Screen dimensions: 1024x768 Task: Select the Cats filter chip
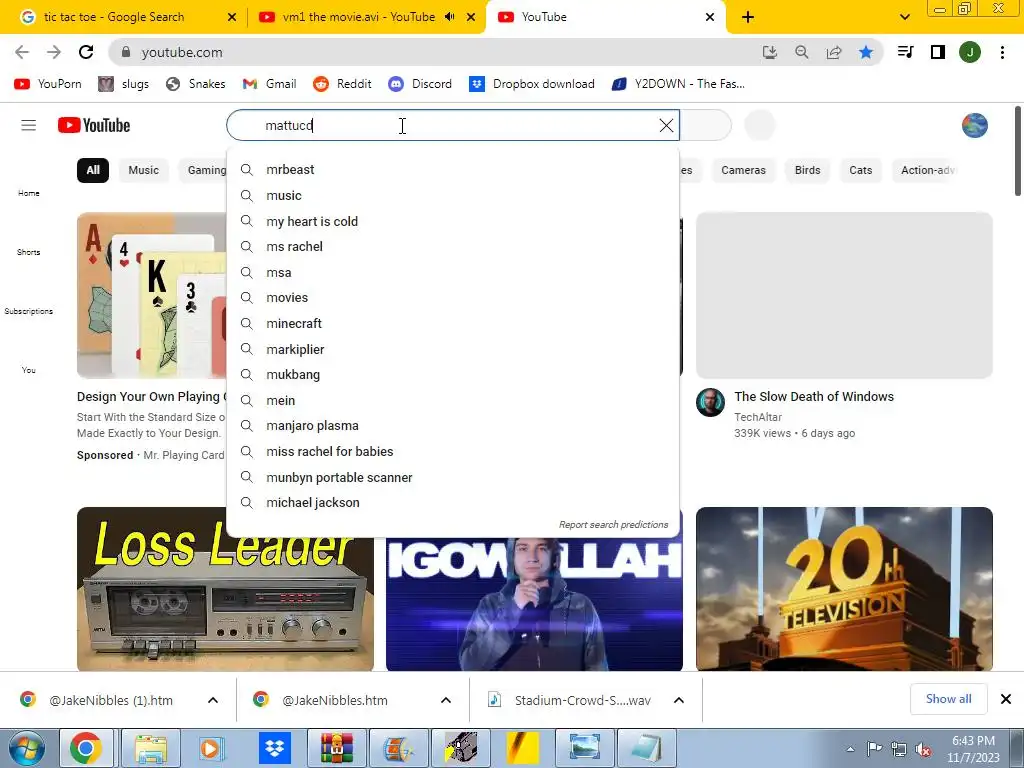(x=860, y=170)
